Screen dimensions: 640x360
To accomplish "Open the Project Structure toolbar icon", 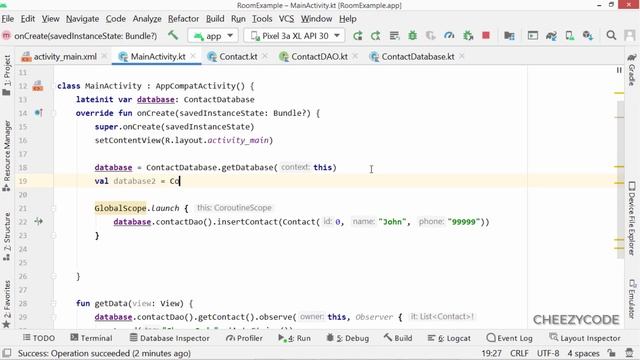I will 509,36.
